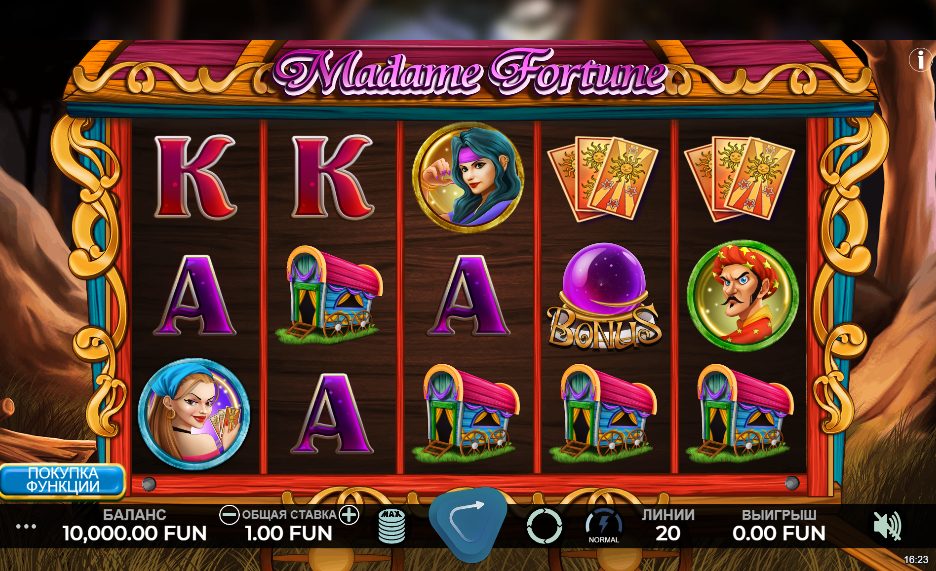The image size is (936, 571).
Task: Click the blue-scarf woman with cards symbol
Action: point(194,413)
